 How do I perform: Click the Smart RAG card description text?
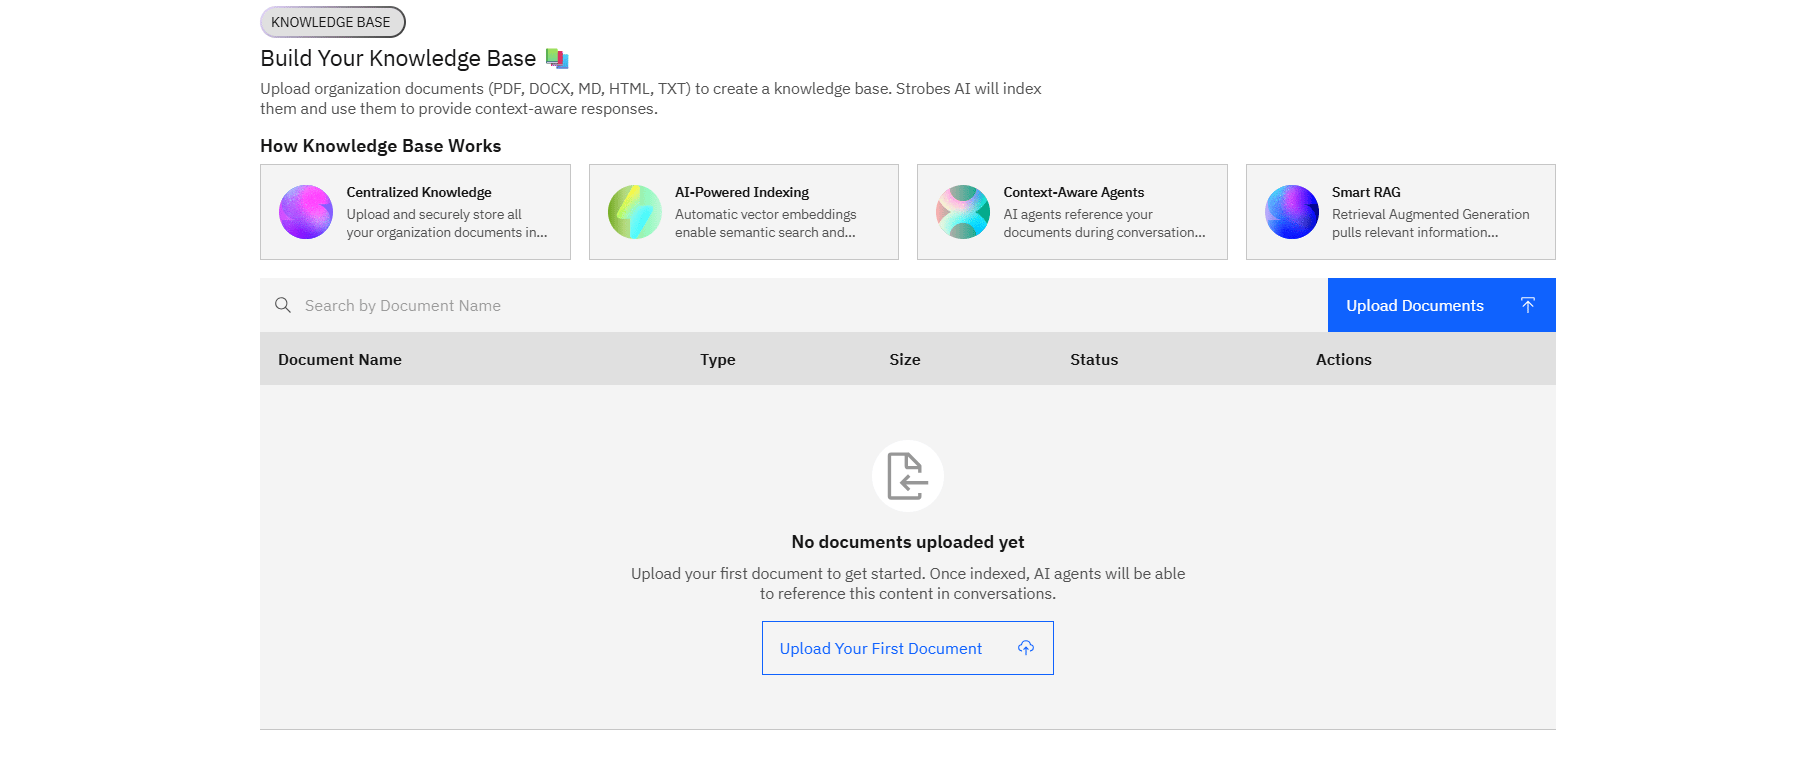click(x=1431, y=223)
